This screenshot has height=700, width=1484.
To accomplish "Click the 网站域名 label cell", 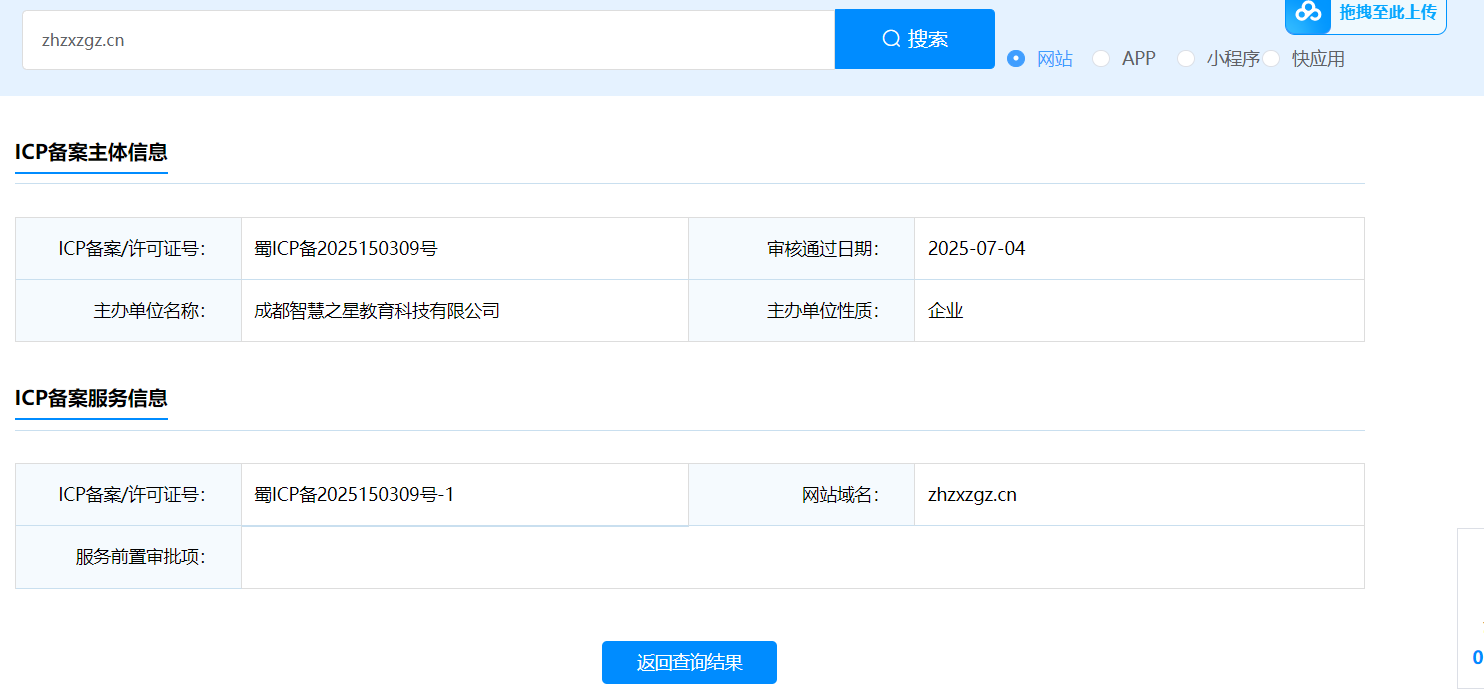I will [802, 494].
